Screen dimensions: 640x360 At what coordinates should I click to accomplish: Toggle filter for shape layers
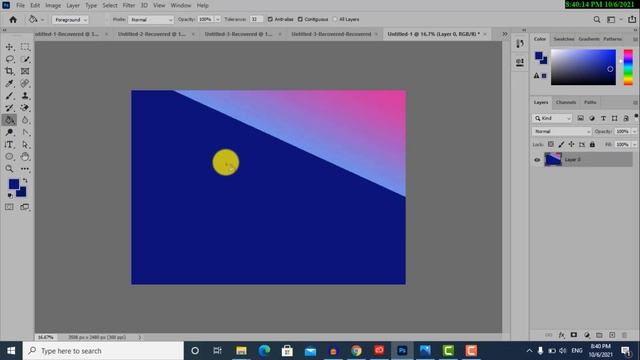coord(614,118)
